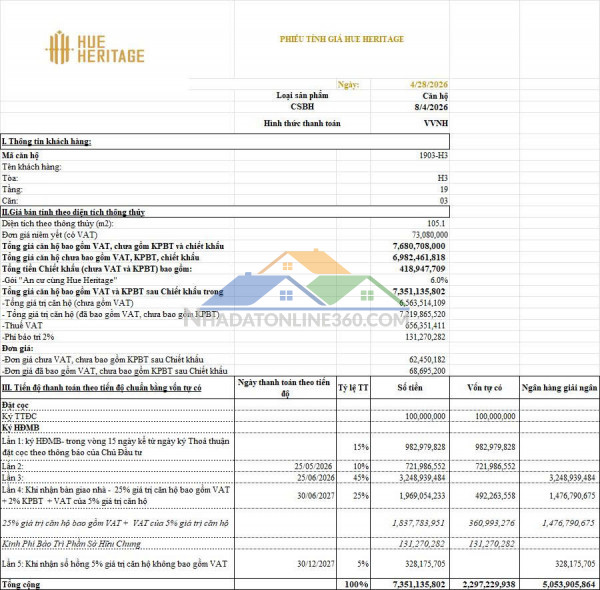The image size is (600, 590).
Task: Select Lần 5 date '30/12/2027'
Action: (x=316, y=564)
